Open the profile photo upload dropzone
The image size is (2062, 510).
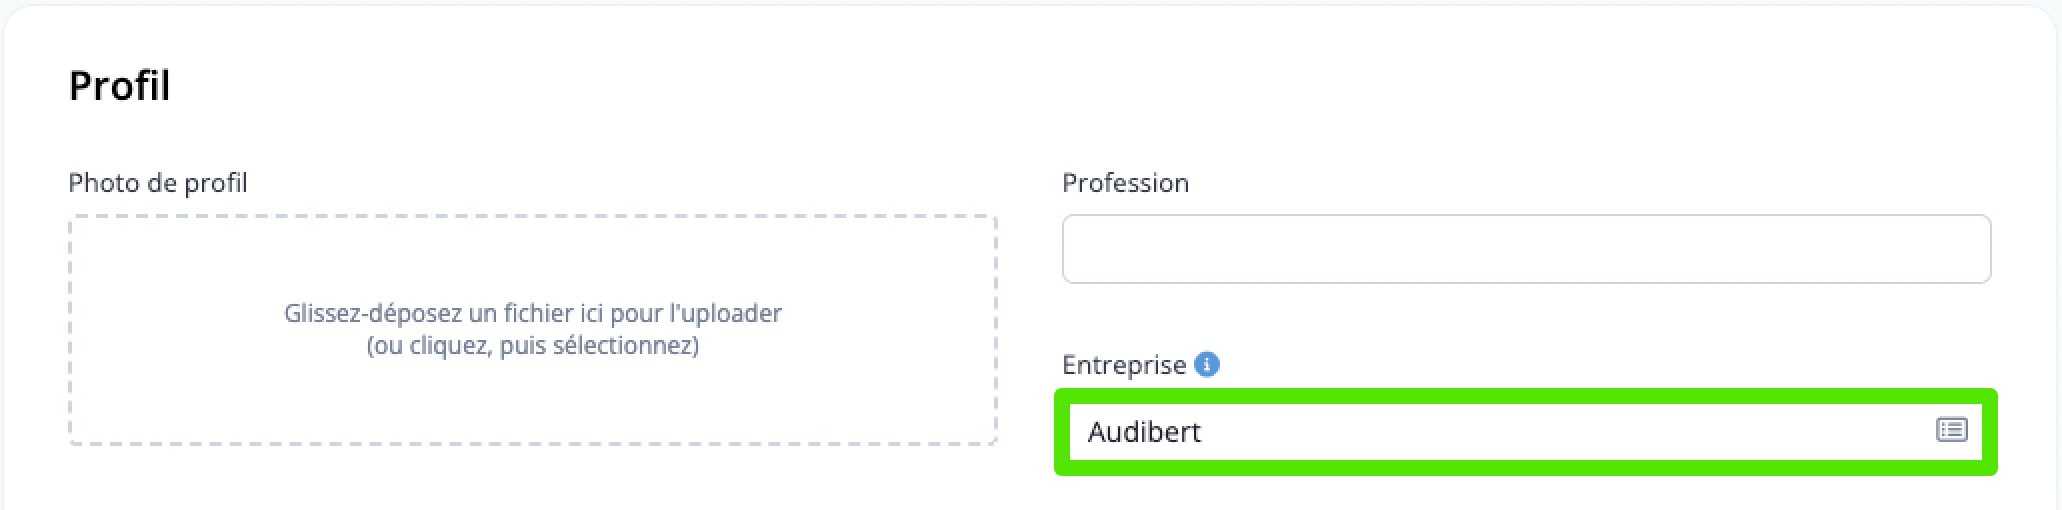(533, 330)
